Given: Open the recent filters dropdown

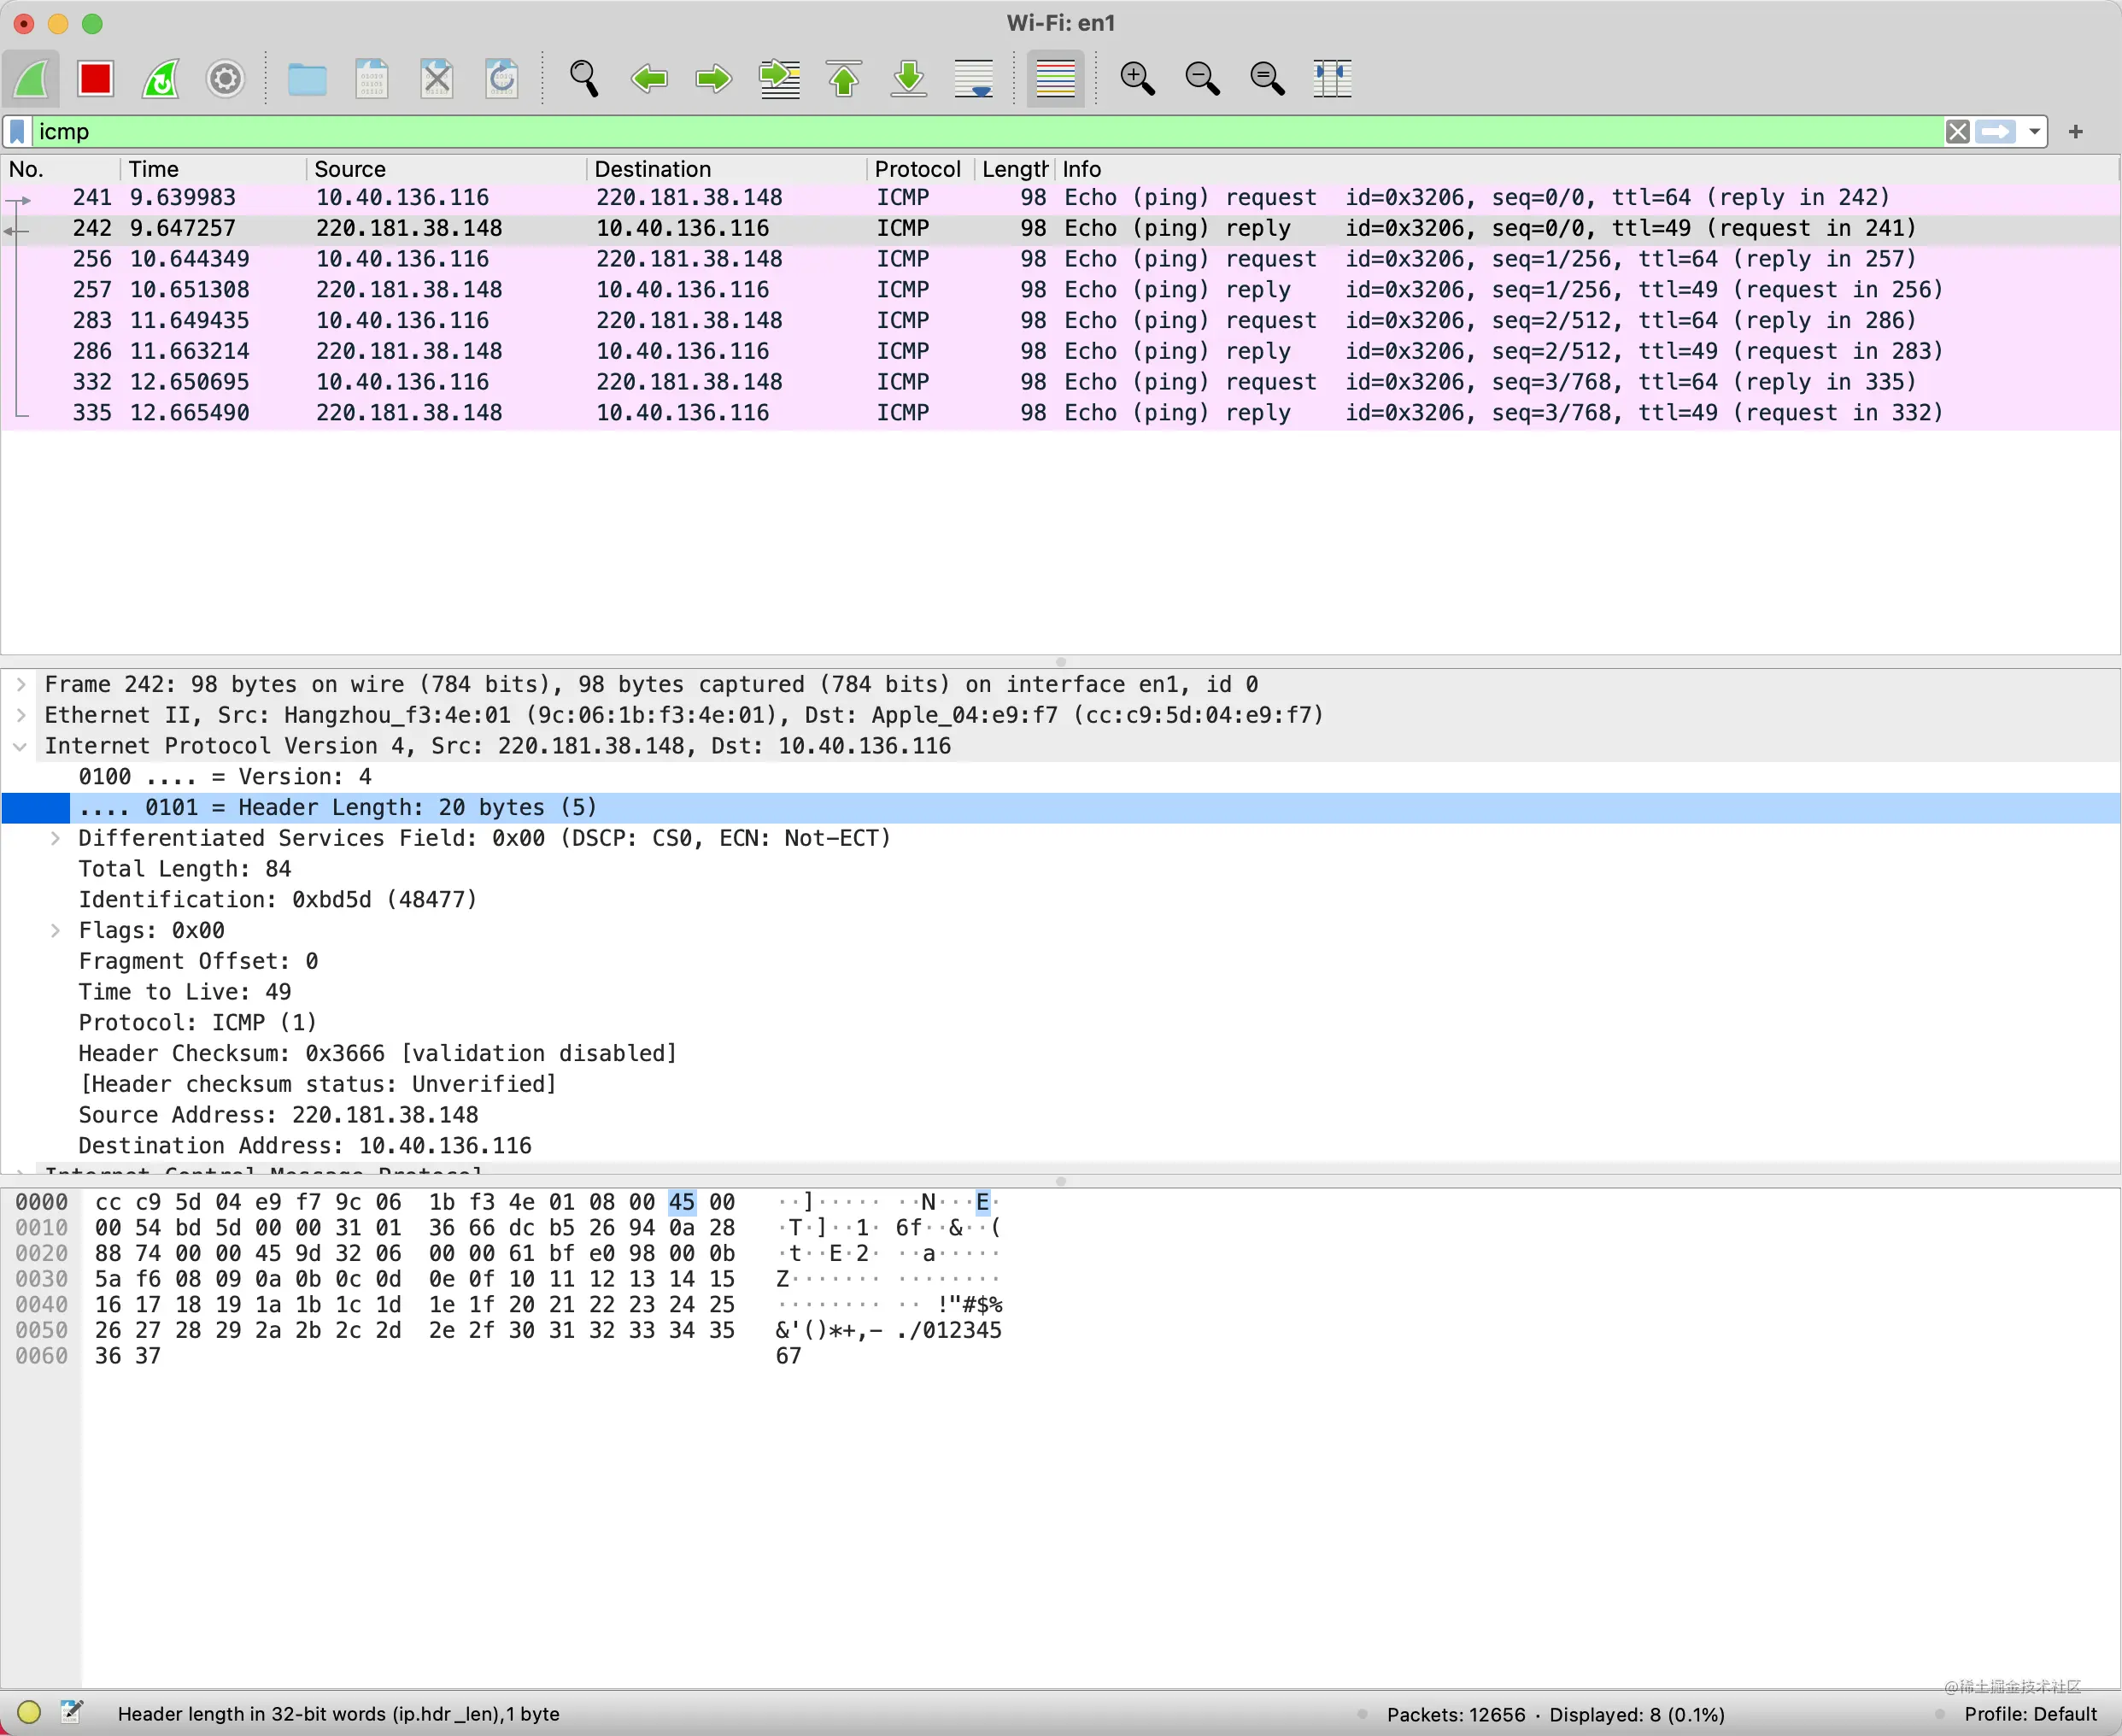Looking at the screenshot, I should tap(2034, 132).
